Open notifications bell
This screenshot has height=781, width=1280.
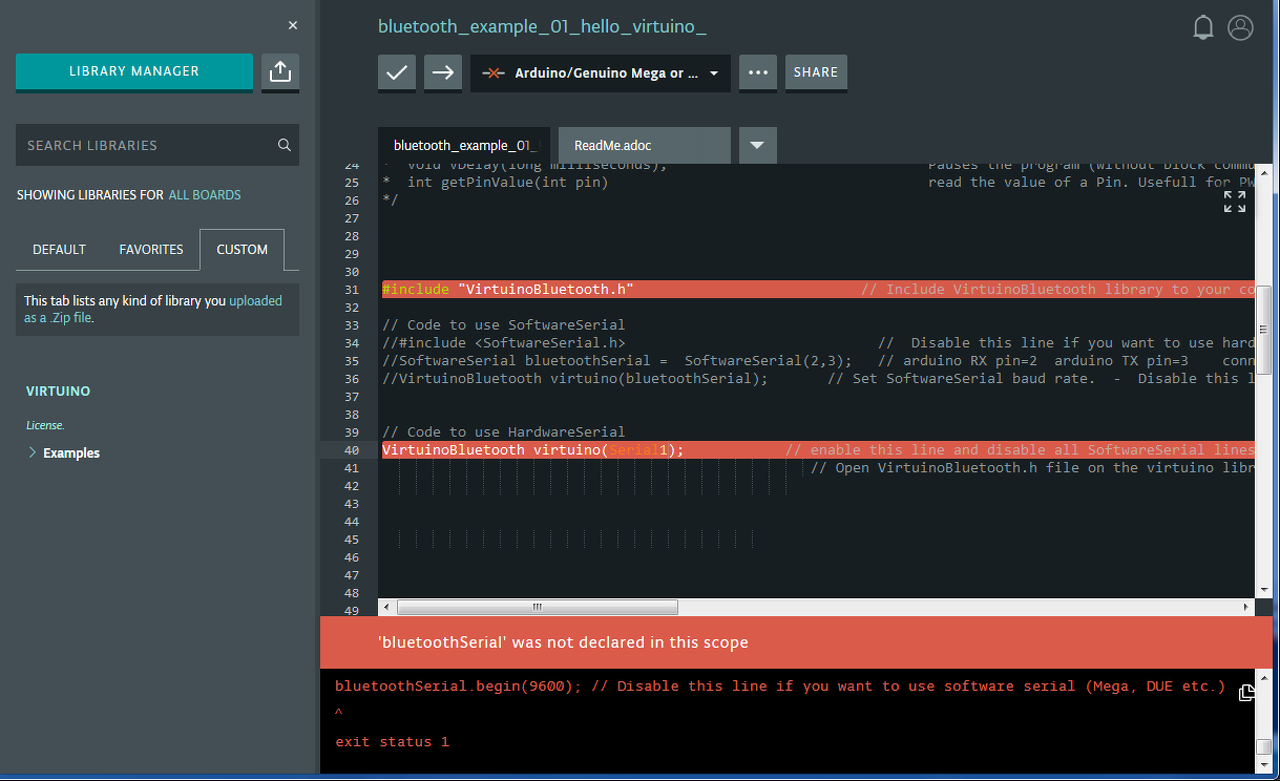[1204, 28]
